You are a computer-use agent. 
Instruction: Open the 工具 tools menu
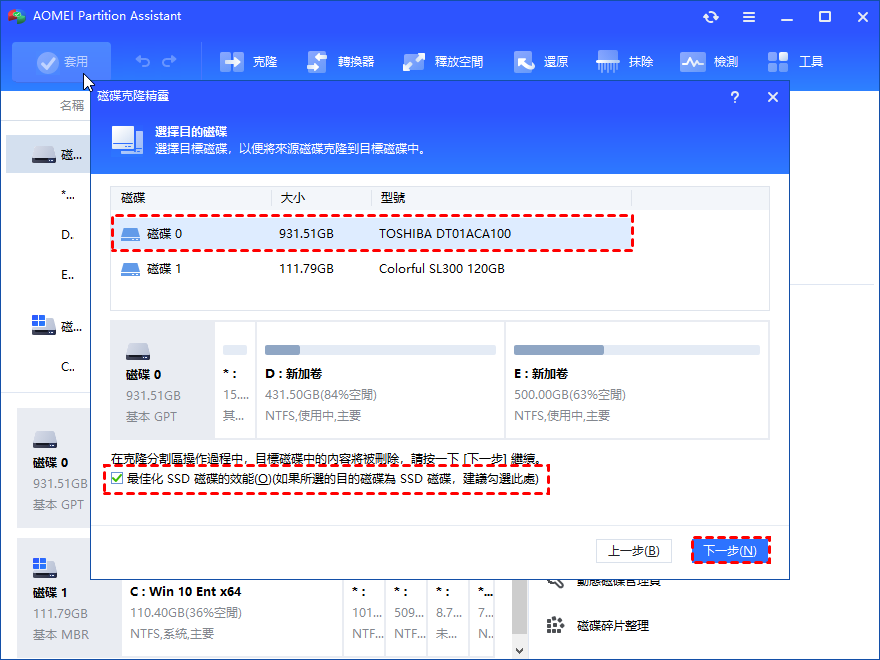point(795,62)
